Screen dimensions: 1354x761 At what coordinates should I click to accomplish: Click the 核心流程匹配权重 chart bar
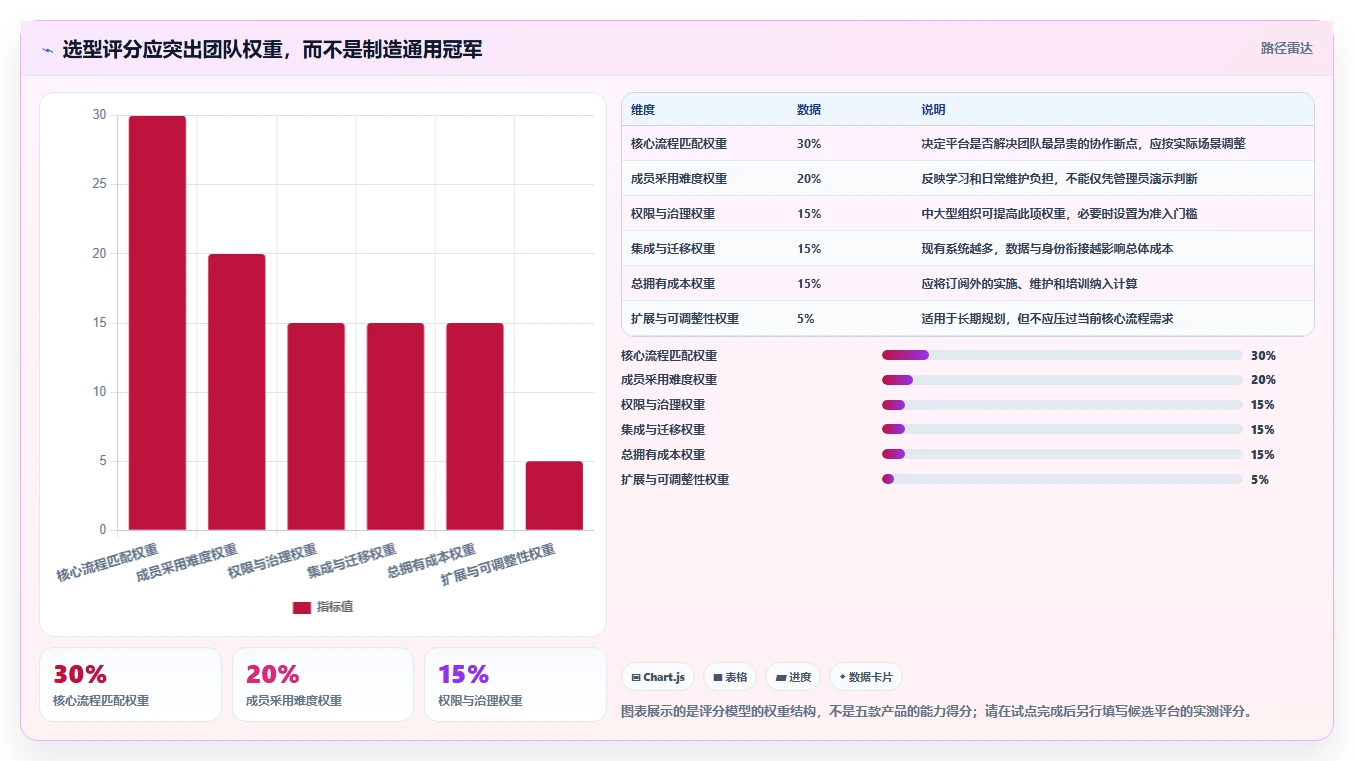pos(157,323)
